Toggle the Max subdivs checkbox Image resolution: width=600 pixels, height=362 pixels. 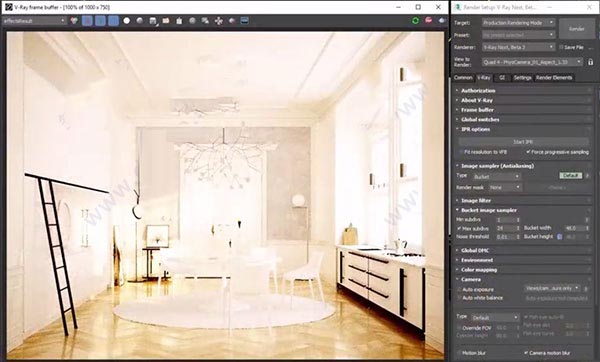click(459, 228)
